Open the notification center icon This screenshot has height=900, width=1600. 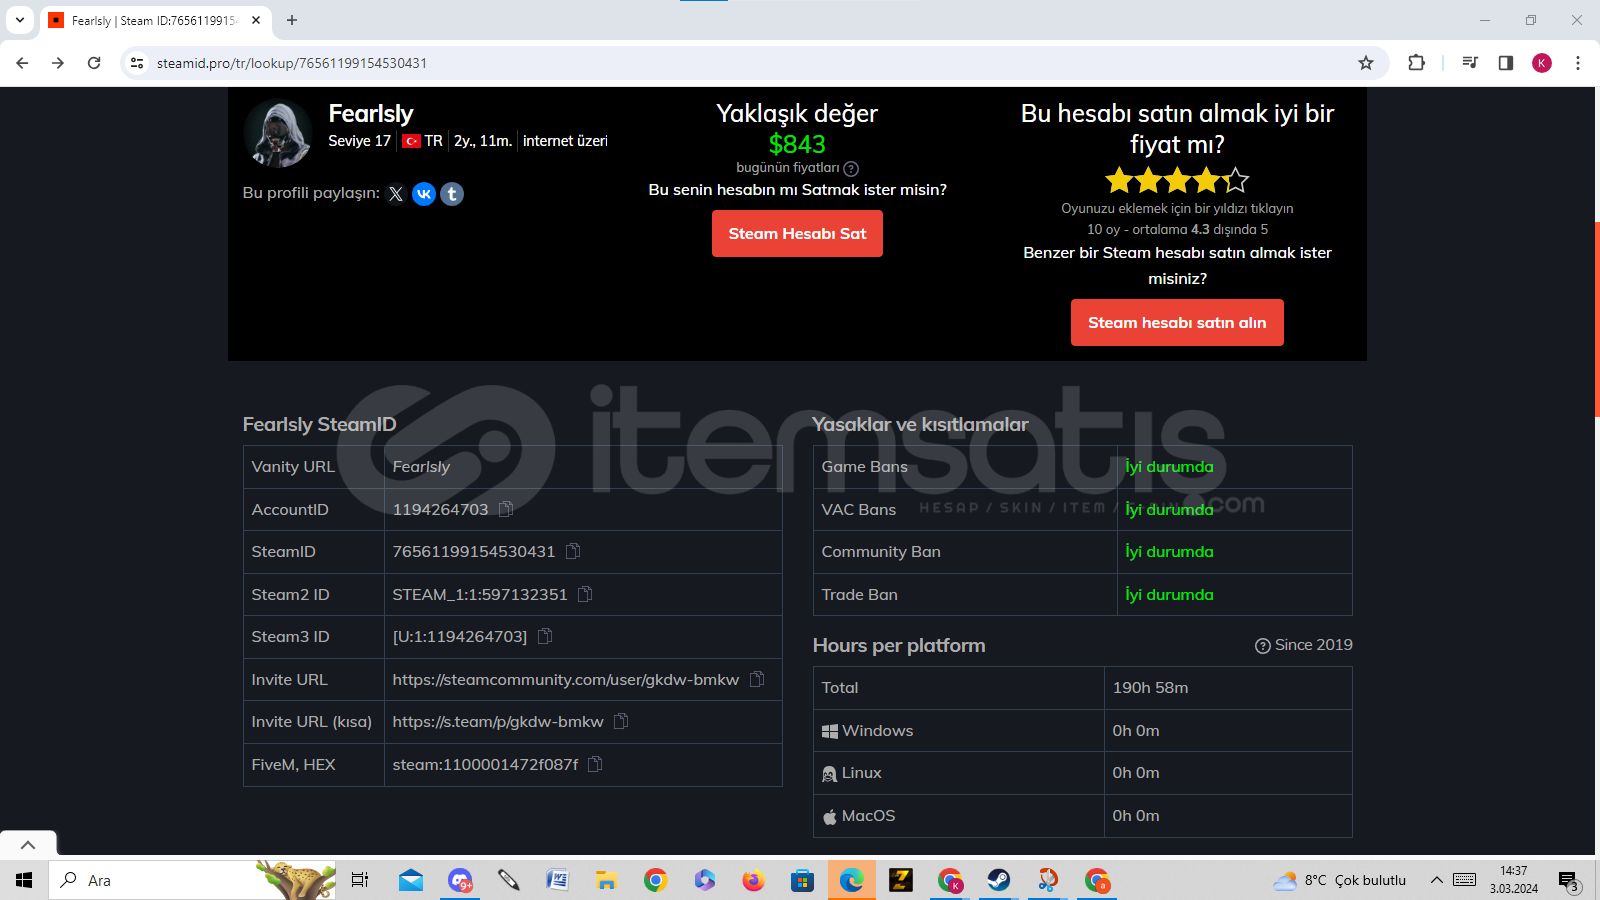click(1569, 881)
